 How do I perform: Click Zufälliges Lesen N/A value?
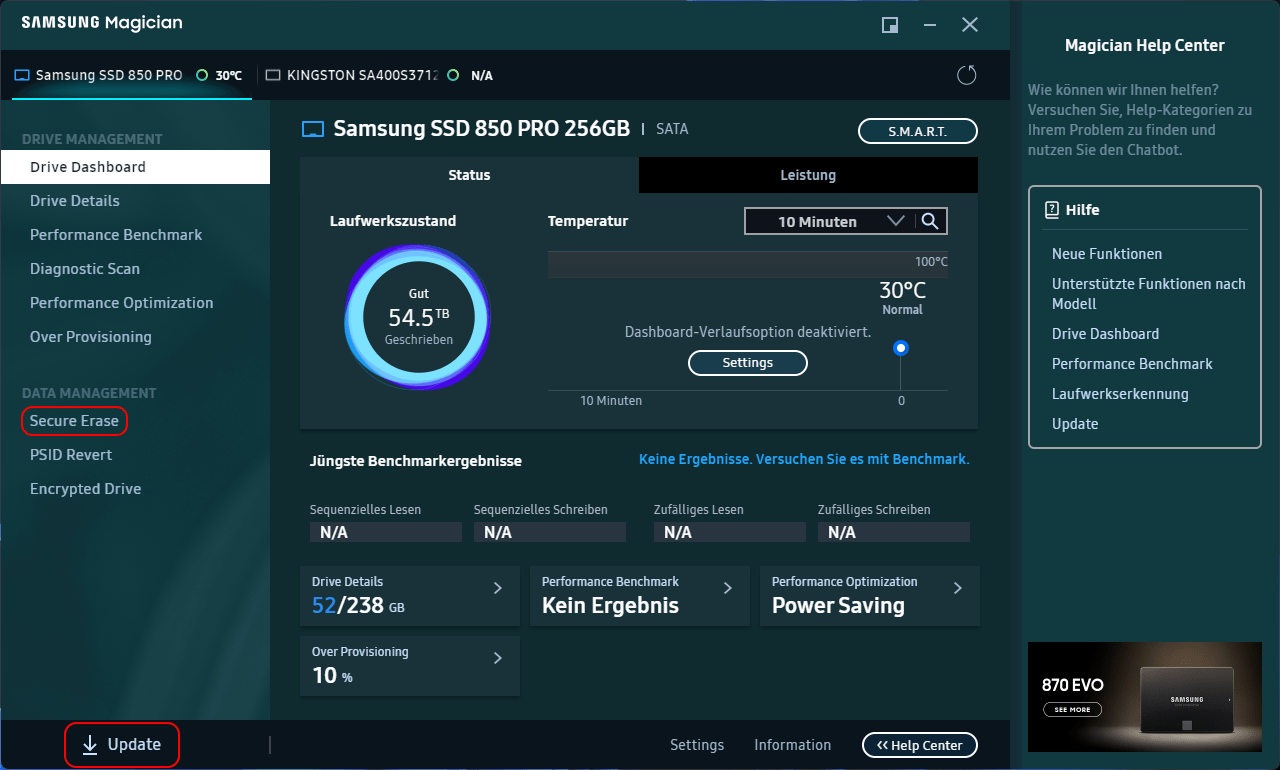[730, 532]
